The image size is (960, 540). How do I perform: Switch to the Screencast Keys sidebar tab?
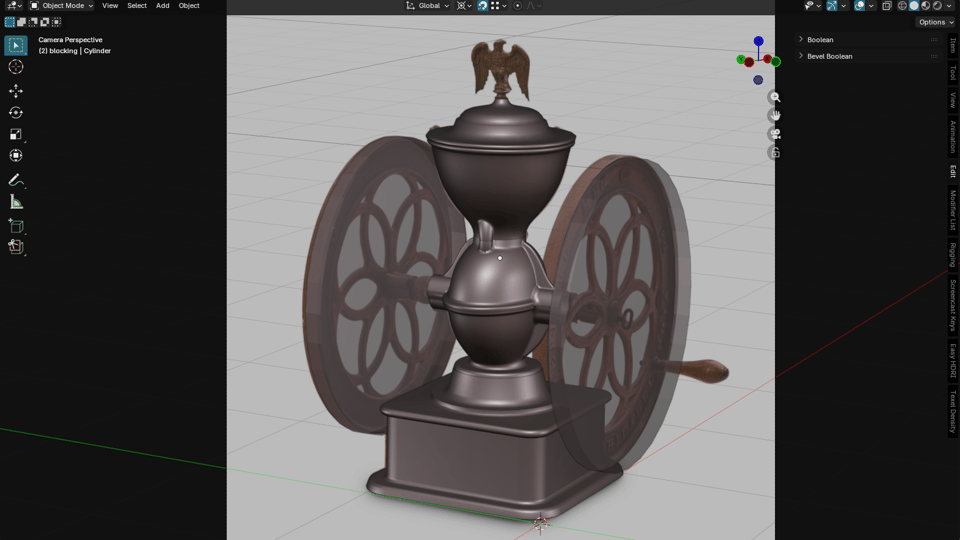pos(953,306)
